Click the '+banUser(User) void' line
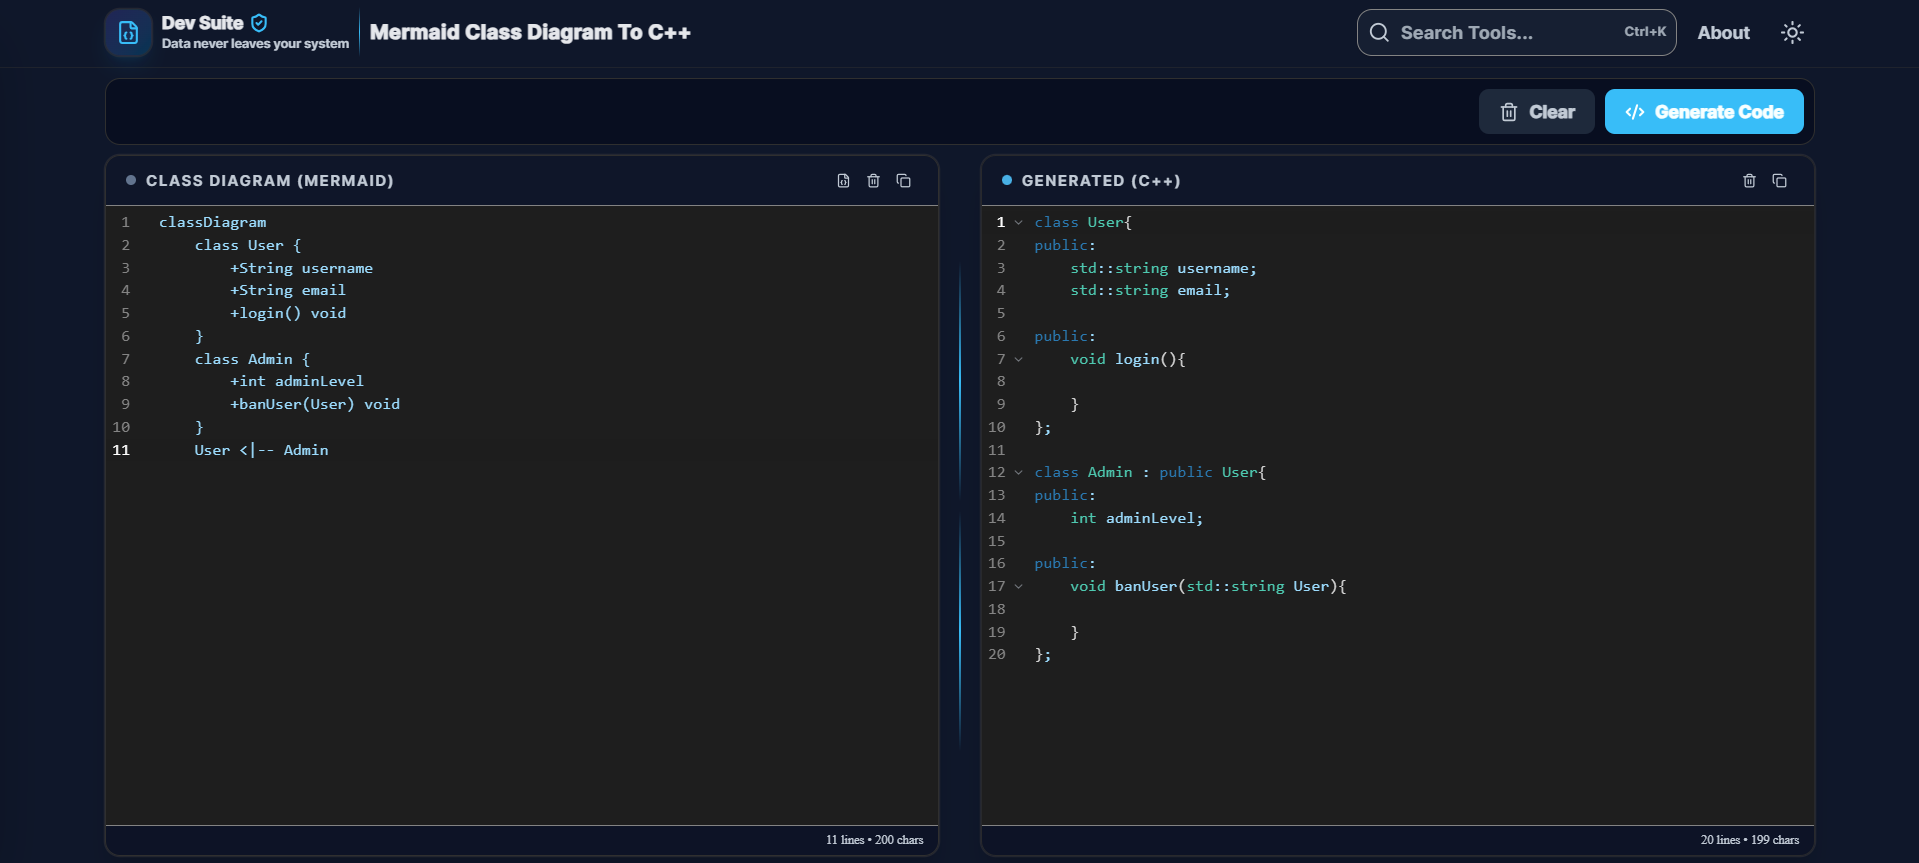1919x863 pixels. point(315,405)
